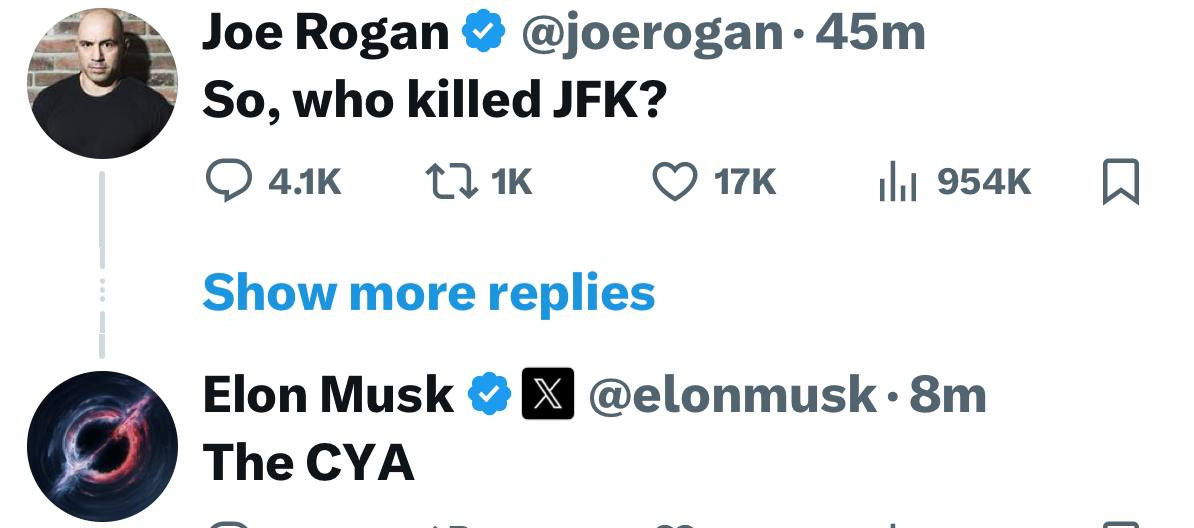
Task: Like the tweet with 17K hearts
Action: [673, 182]
